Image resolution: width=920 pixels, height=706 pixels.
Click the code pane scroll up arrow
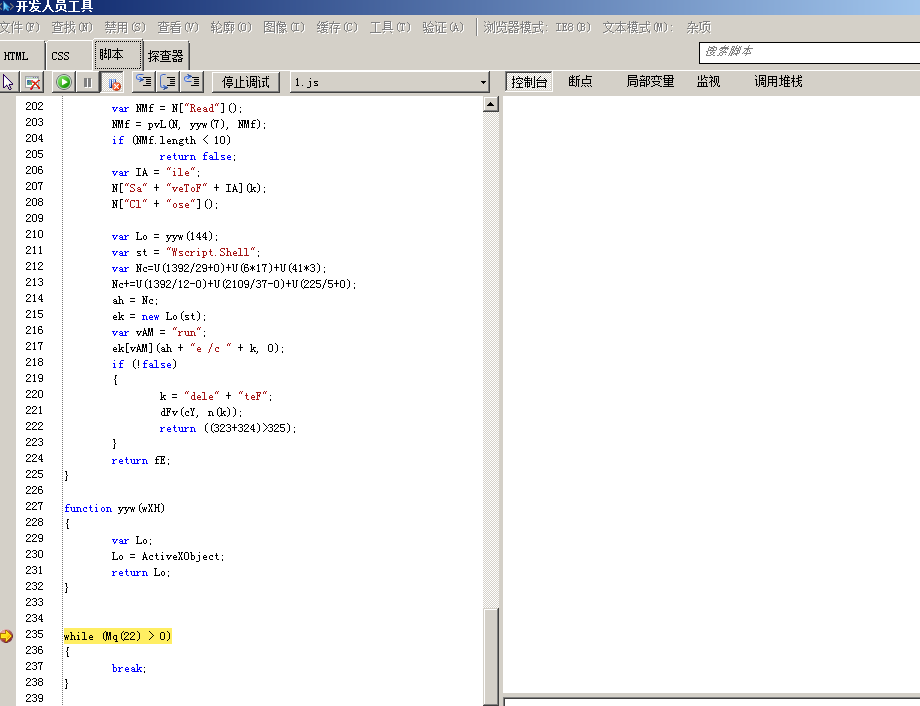[x=491, y=104]
